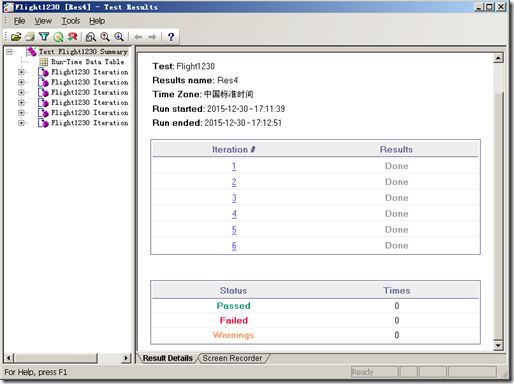Screen dimensions: 514x384
Task: Click Find Next magnifier with blue plus
Action: click(x=119, y=37)
